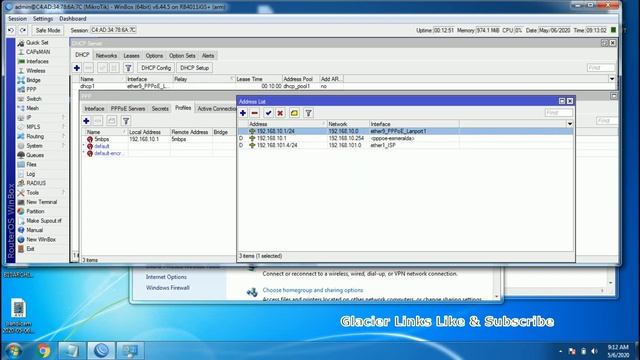Open Windows Firewall link
Screen dimensions: 640x360
click(168, 288)
